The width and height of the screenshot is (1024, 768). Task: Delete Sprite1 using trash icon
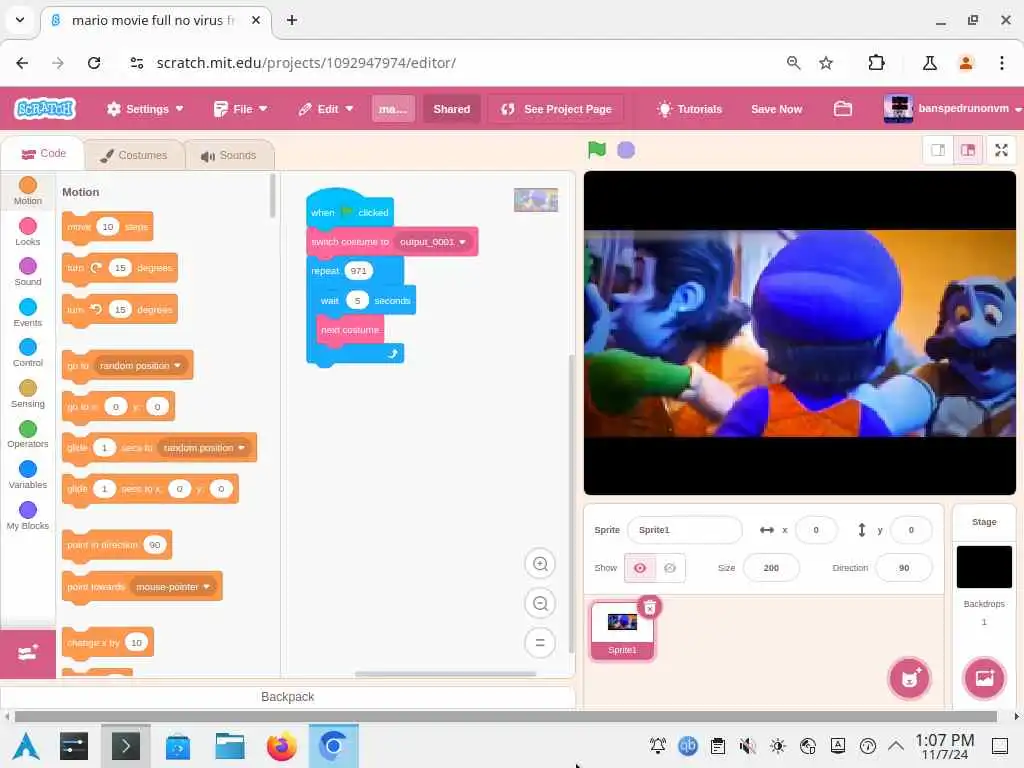tap(649, 608)
